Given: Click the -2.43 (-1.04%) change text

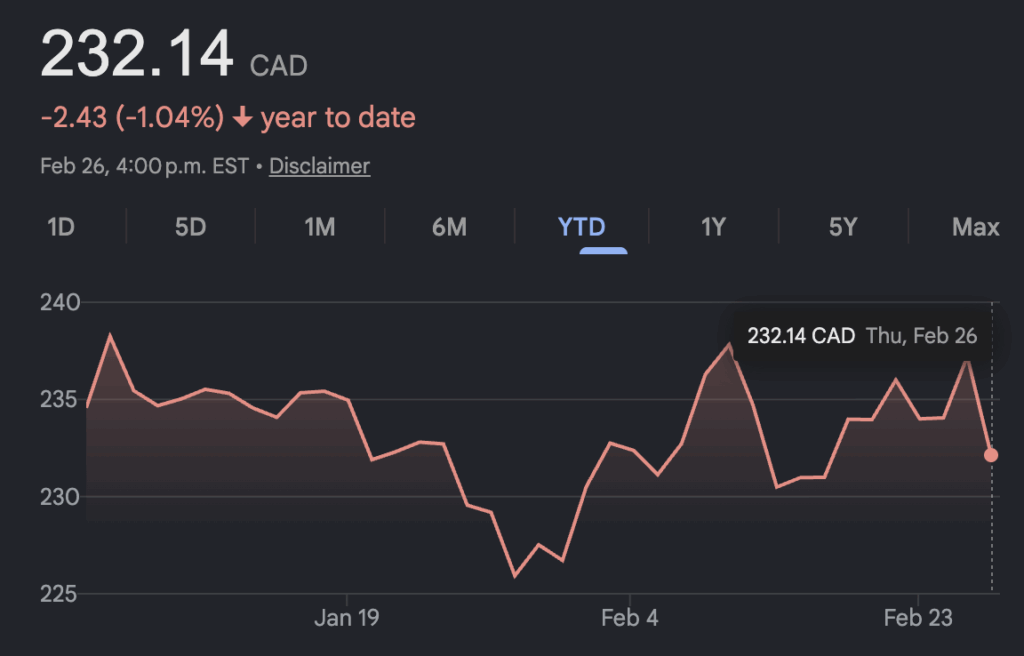Looking at the screenshot, I should tap(132, 118).
